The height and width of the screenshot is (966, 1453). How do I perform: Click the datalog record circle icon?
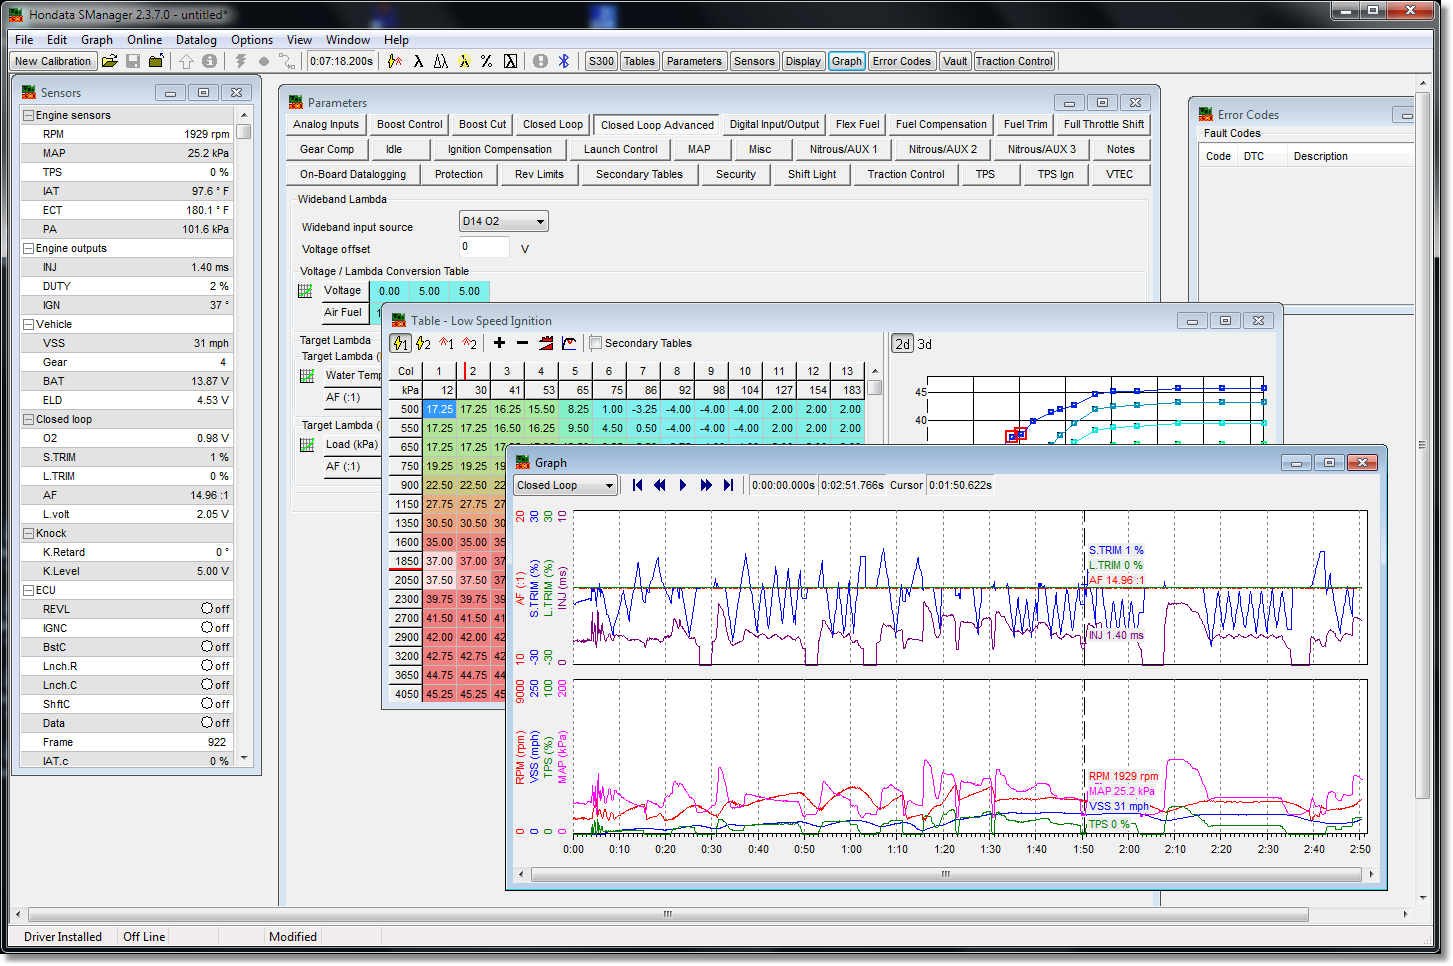click(x=264, y=61)
